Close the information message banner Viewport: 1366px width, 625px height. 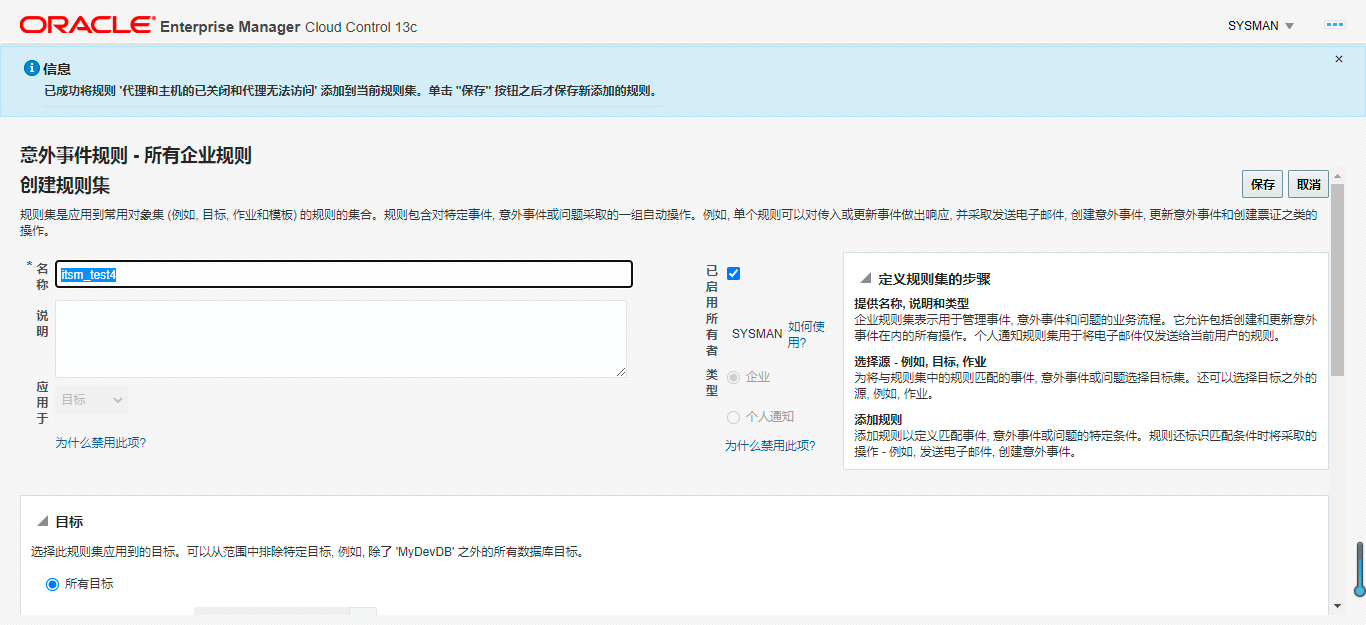point(1339,59)
